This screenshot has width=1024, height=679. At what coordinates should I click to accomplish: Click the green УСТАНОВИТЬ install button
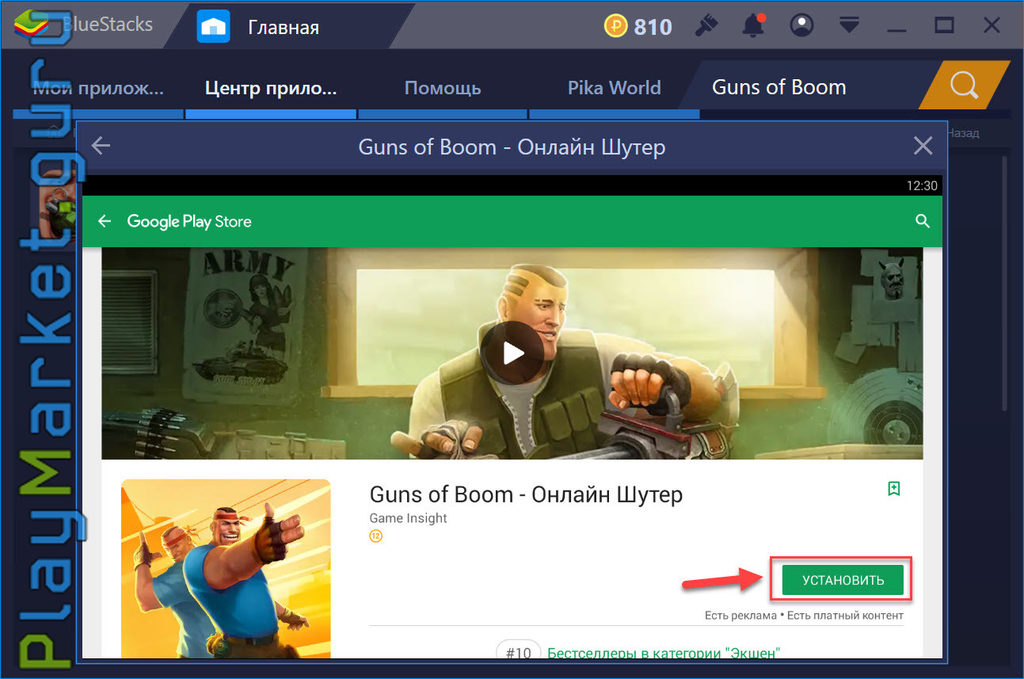pos(842,580)
